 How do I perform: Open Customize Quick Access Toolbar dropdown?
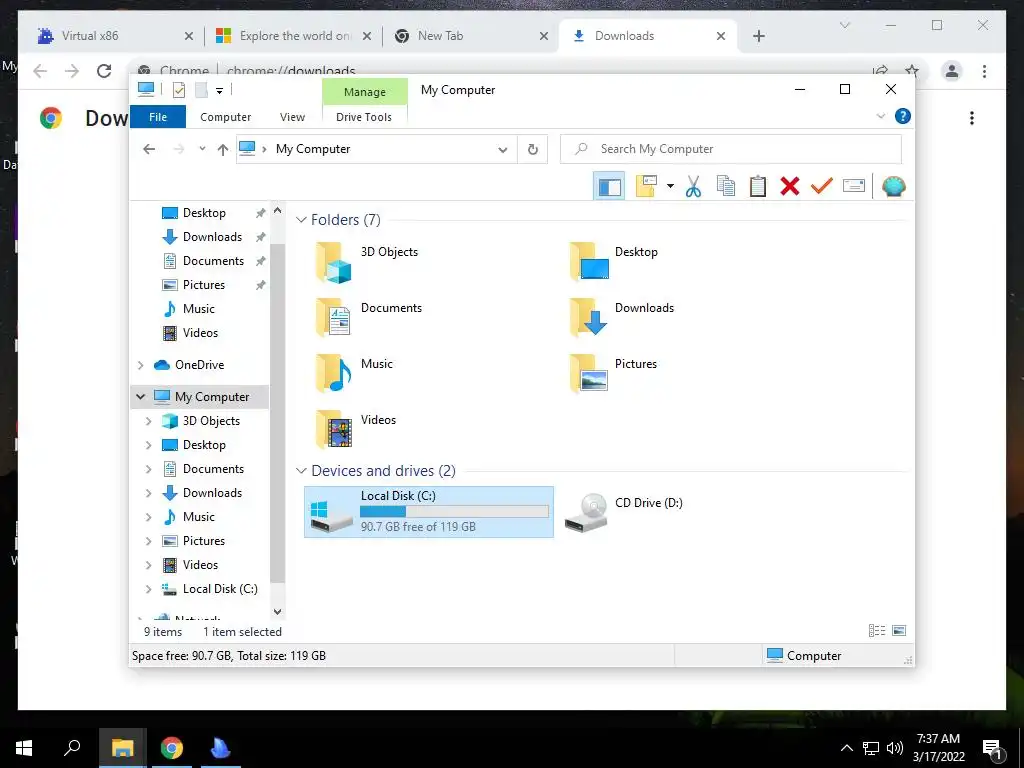pos(219,91)
